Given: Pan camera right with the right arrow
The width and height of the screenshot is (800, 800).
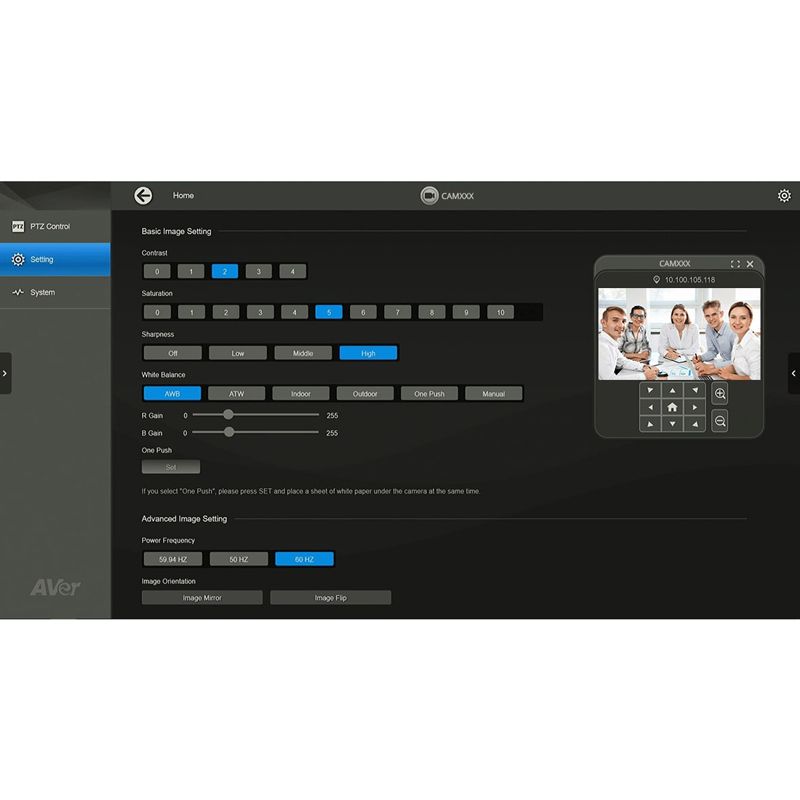Looking at the screenshot, I should pyautogui.click(x=694, y=407).
